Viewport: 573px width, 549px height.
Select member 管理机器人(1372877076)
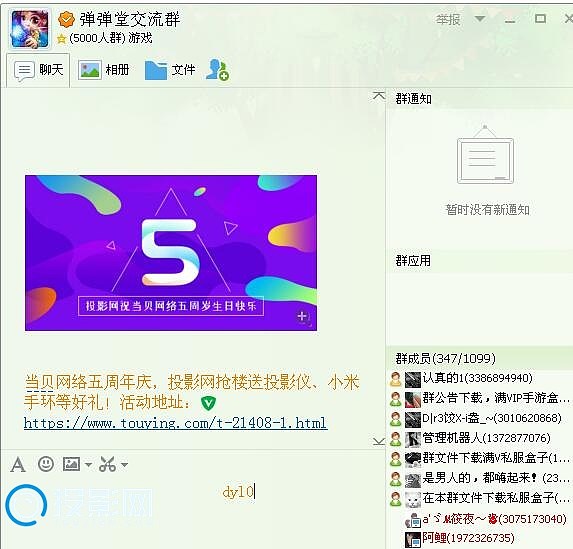click(x=480, y=439)
